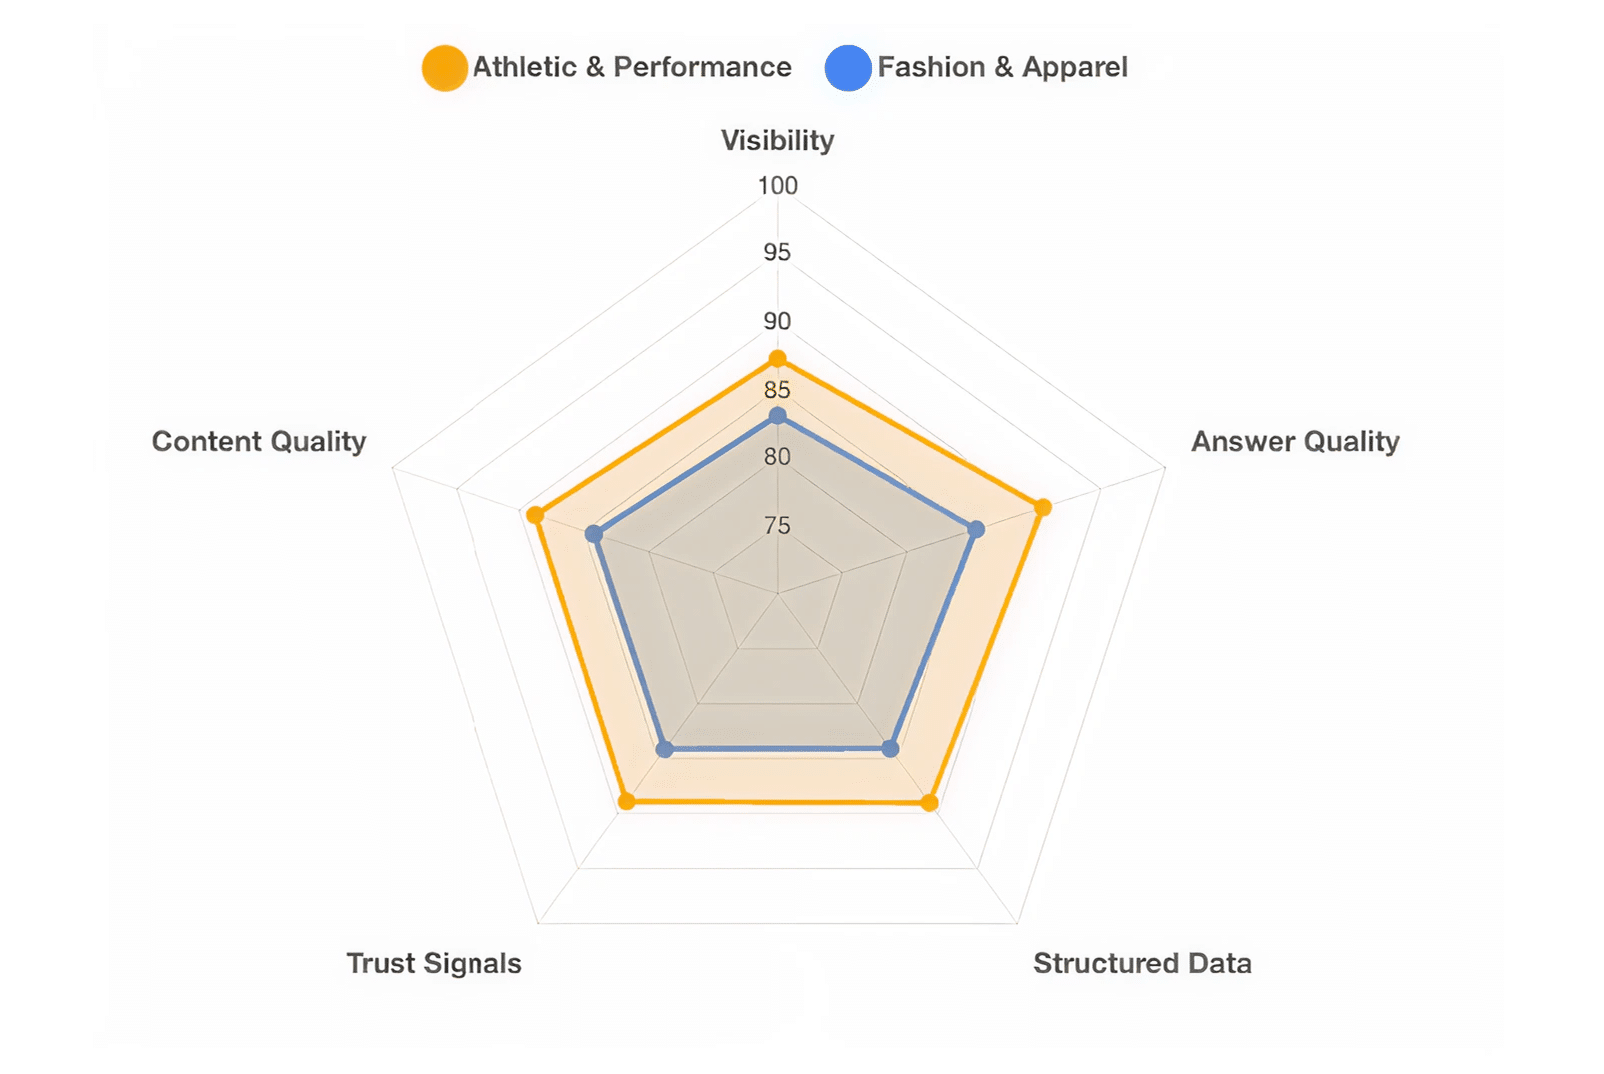Toggle the Athletic & Performance legend label
1604x1074 pixels.
[x=631, y=67]
